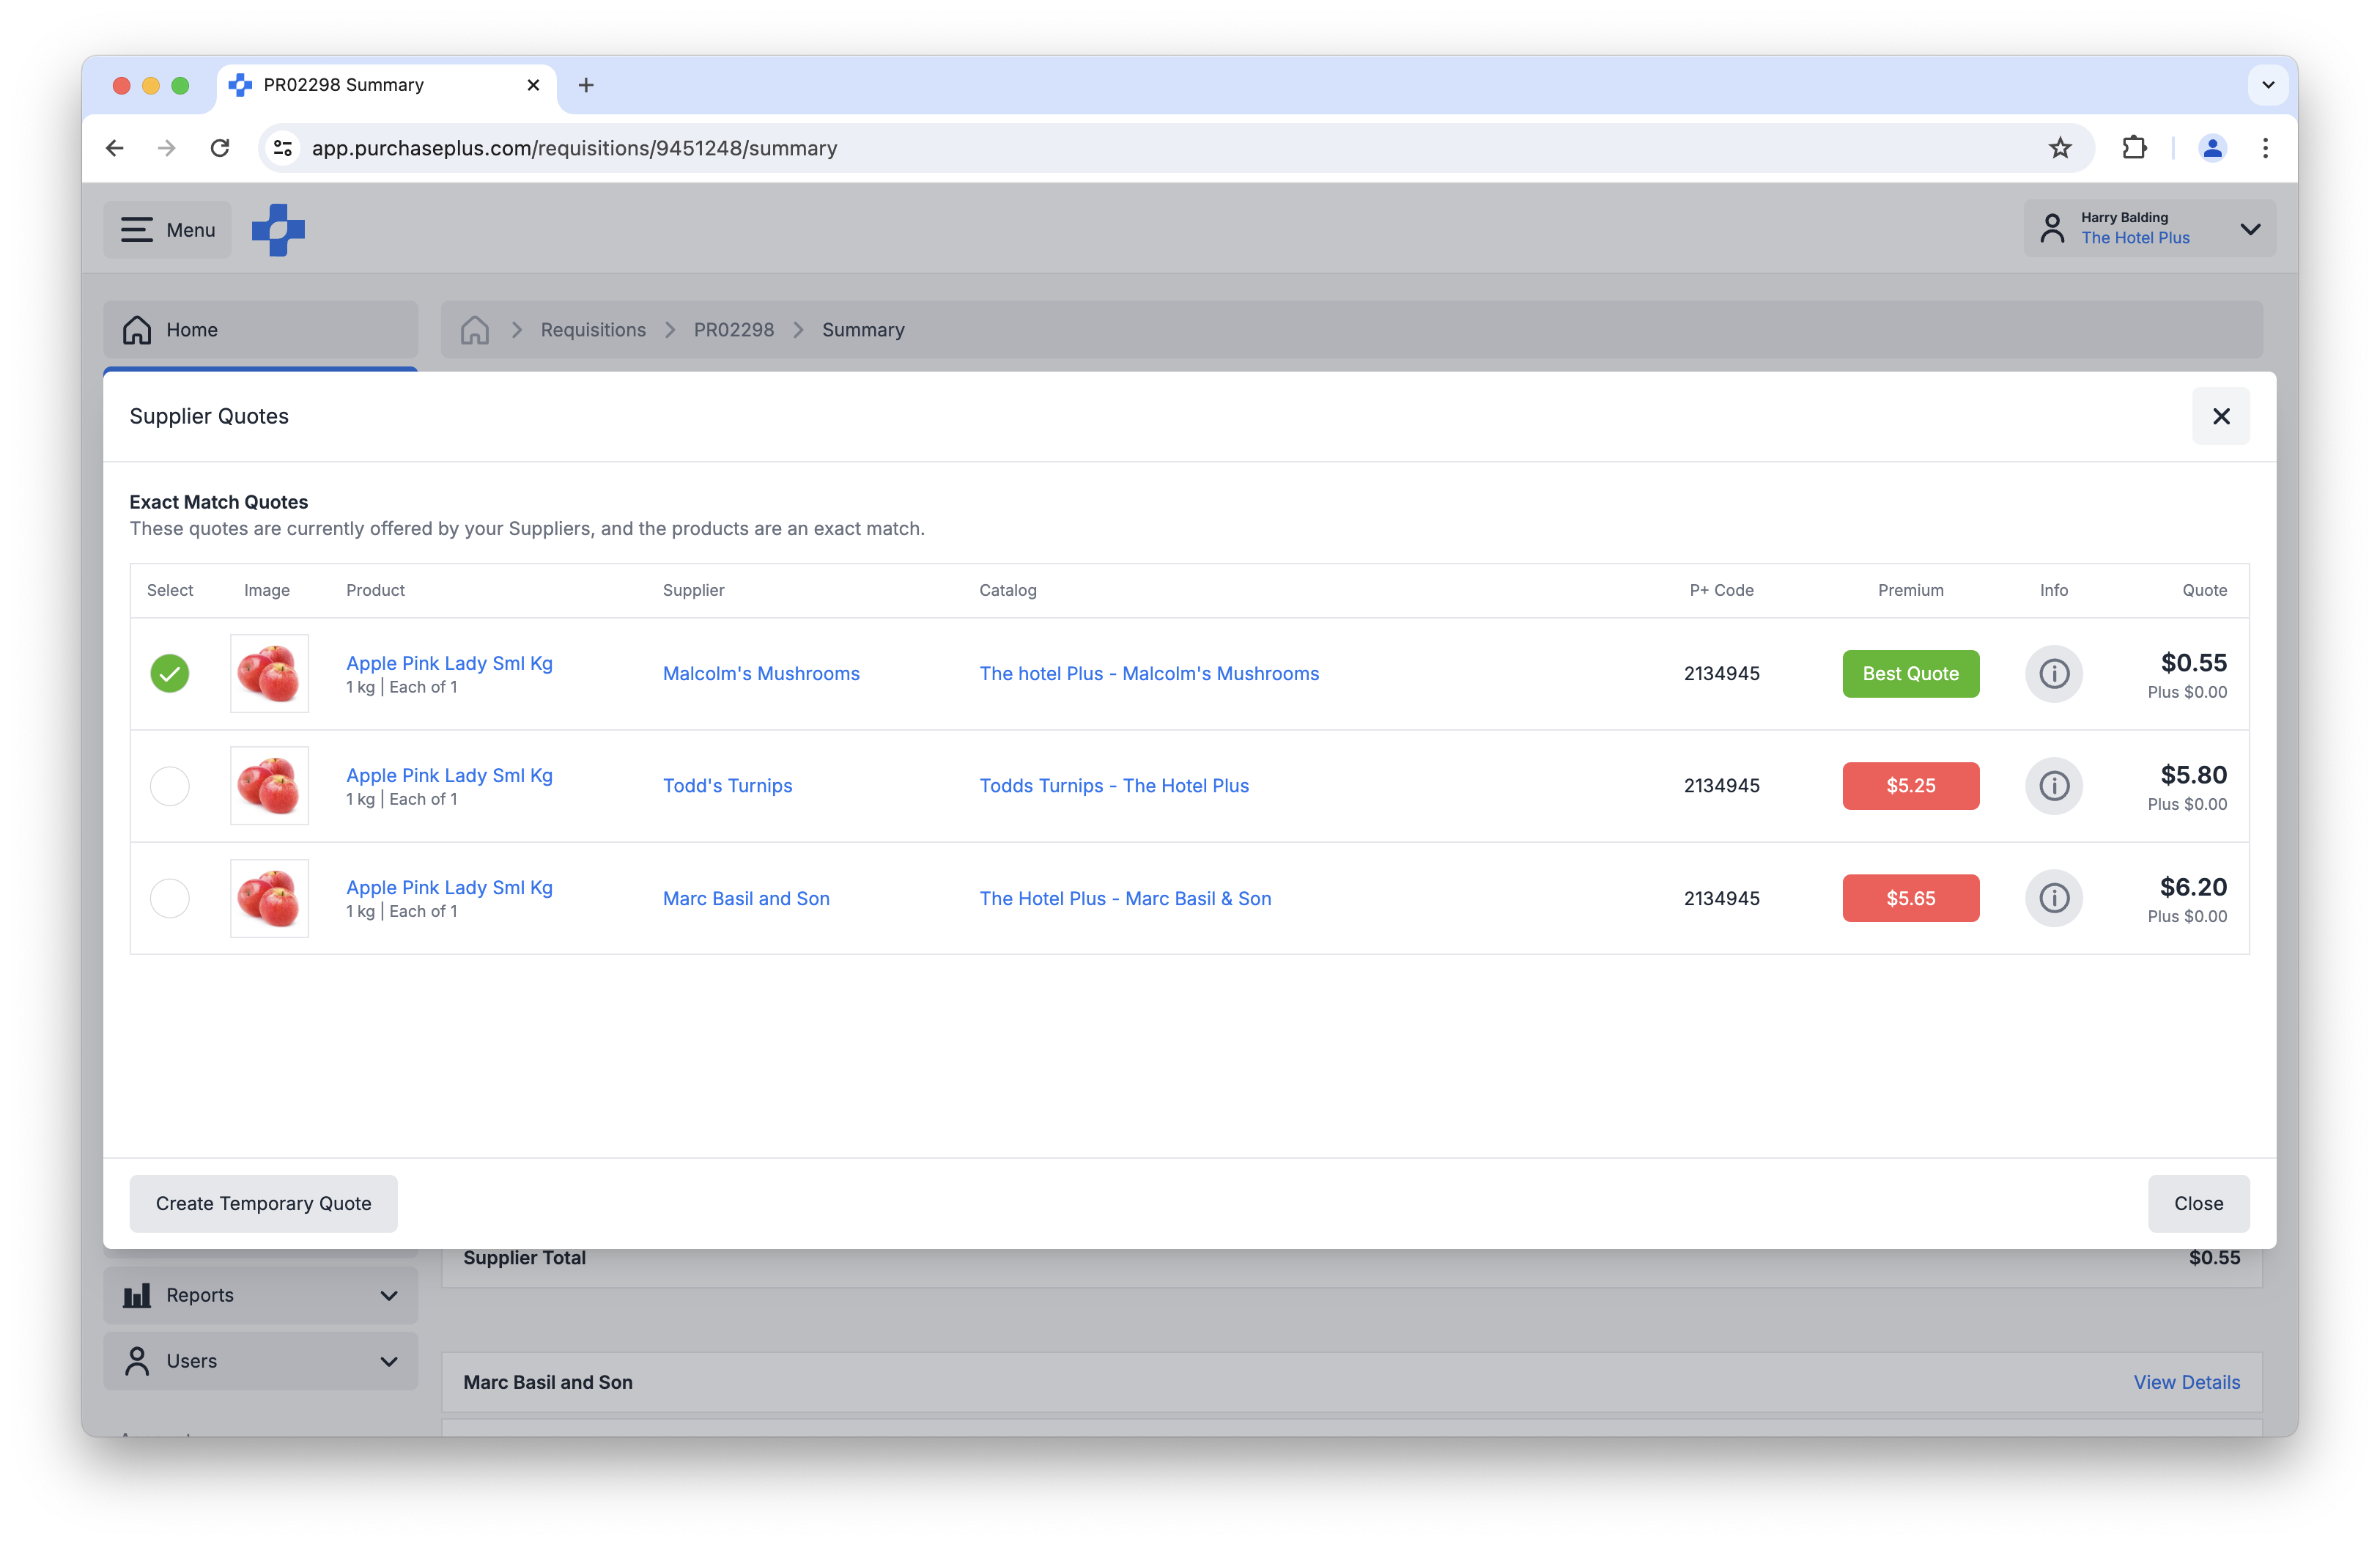This screenshot has width=2380, height=1545.
Task: Click the Catalog column header
Action: tap(1007, 590)
